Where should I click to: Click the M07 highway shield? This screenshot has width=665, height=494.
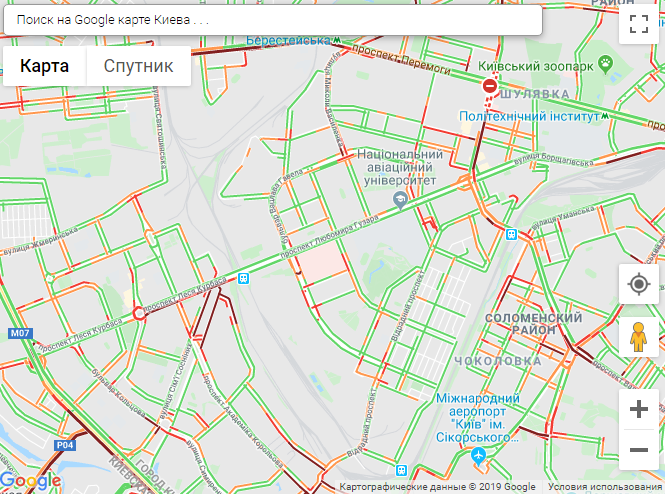(20, 333)
